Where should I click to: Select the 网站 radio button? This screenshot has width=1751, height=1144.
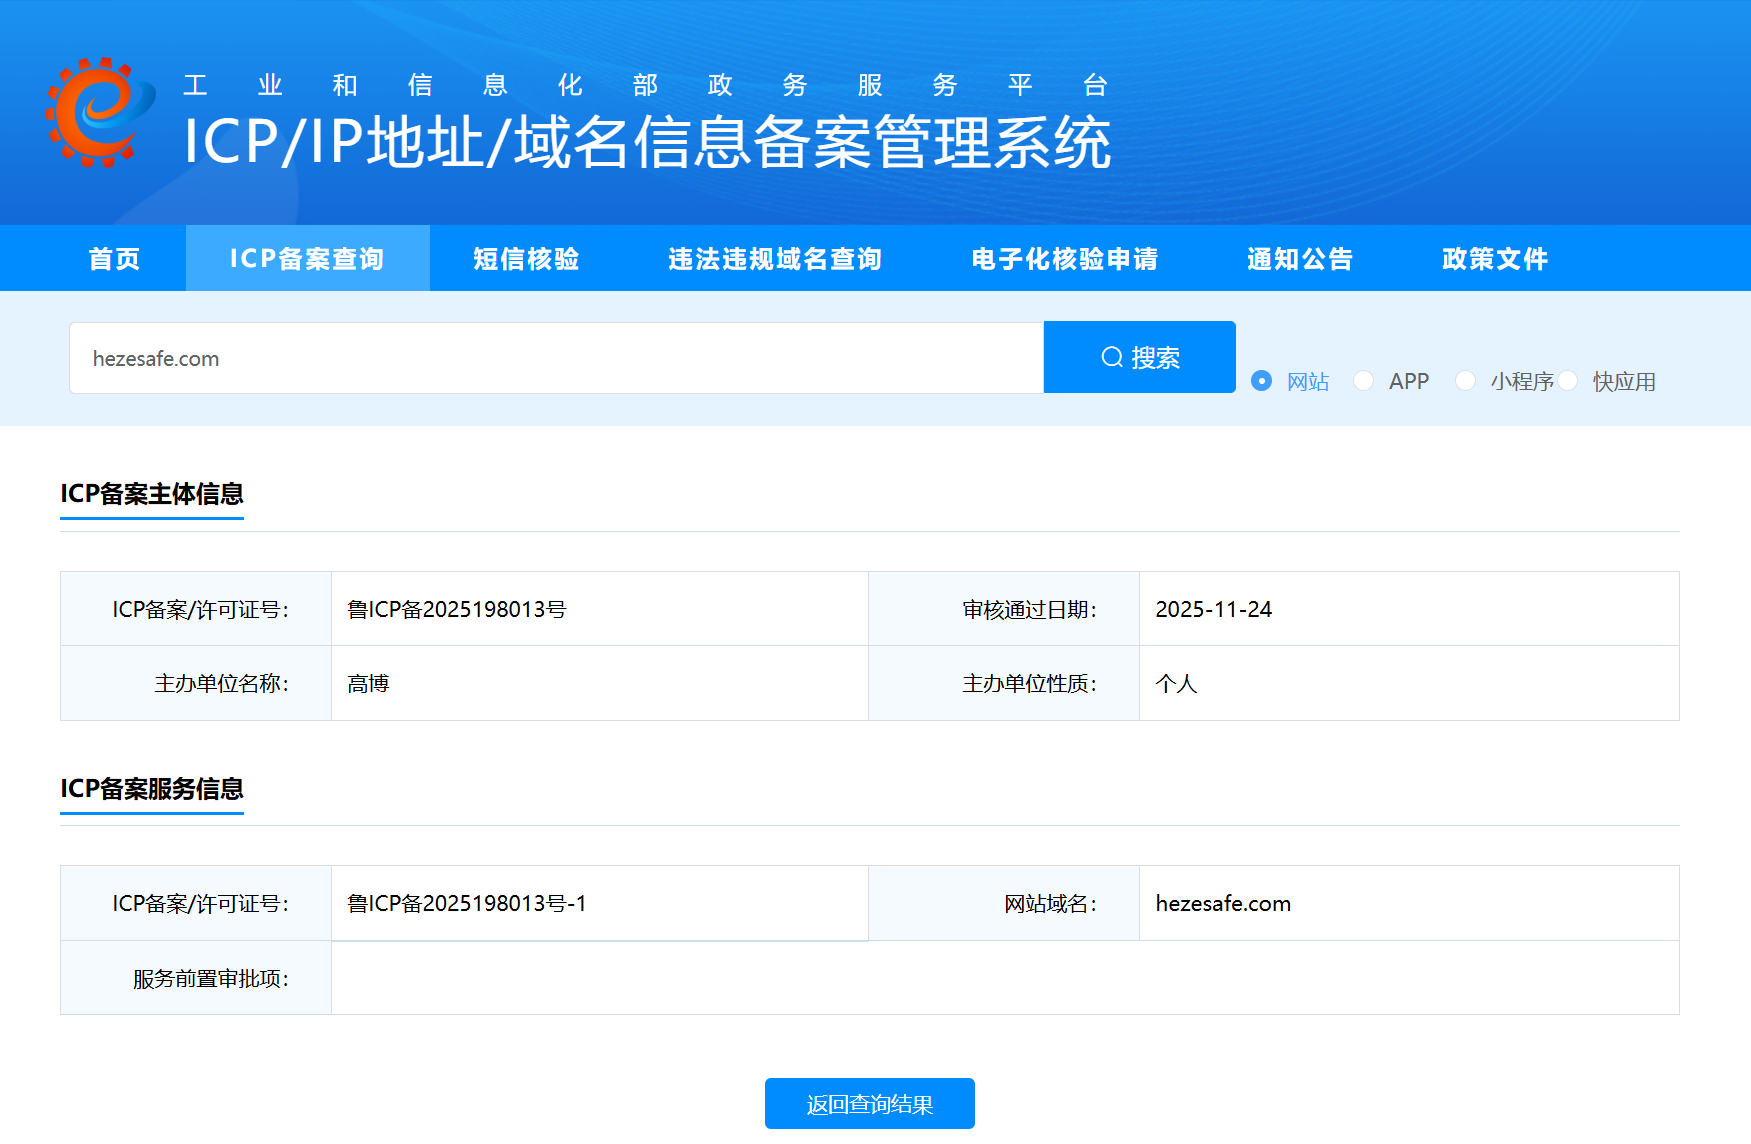(x=1262, y=381)
